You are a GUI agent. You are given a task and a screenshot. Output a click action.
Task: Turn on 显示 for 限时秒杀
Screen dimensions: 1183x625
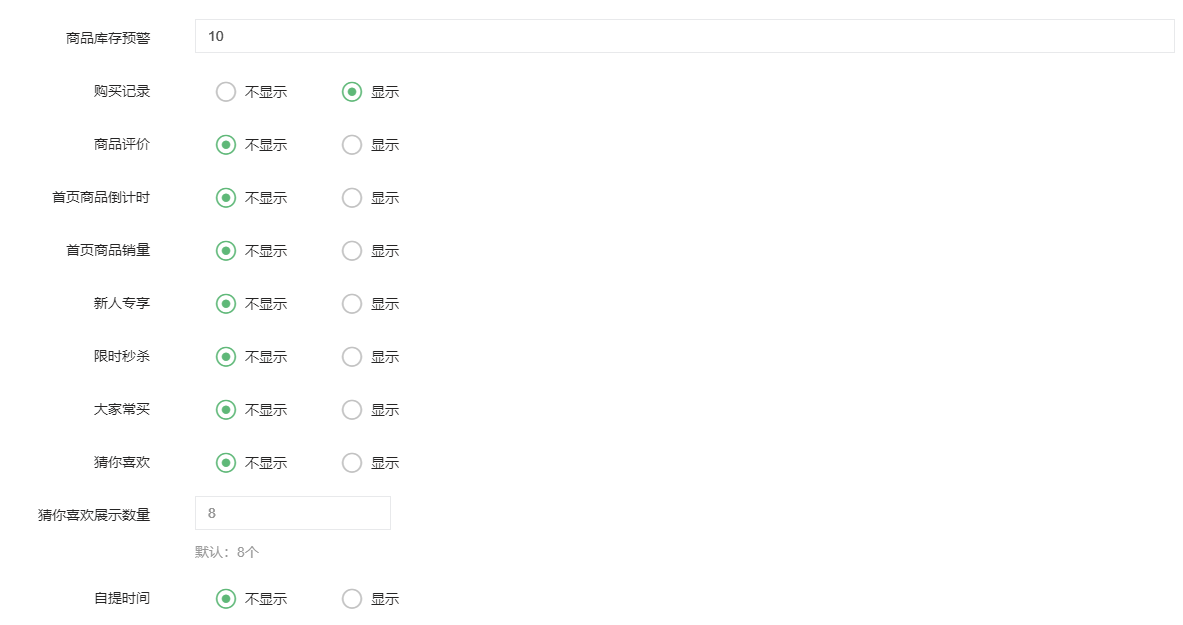[352, 357]
